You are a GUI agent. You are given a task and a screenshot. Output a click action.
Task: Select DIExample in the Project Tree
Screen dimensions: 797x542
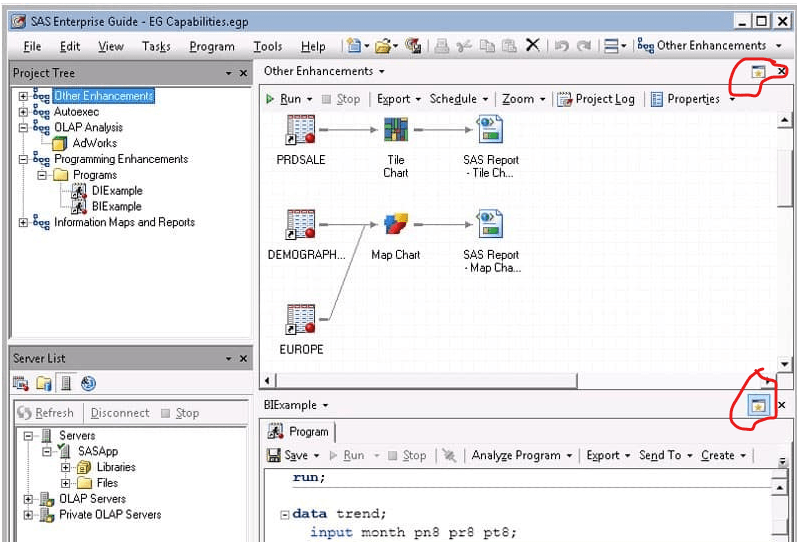point(117,191)
